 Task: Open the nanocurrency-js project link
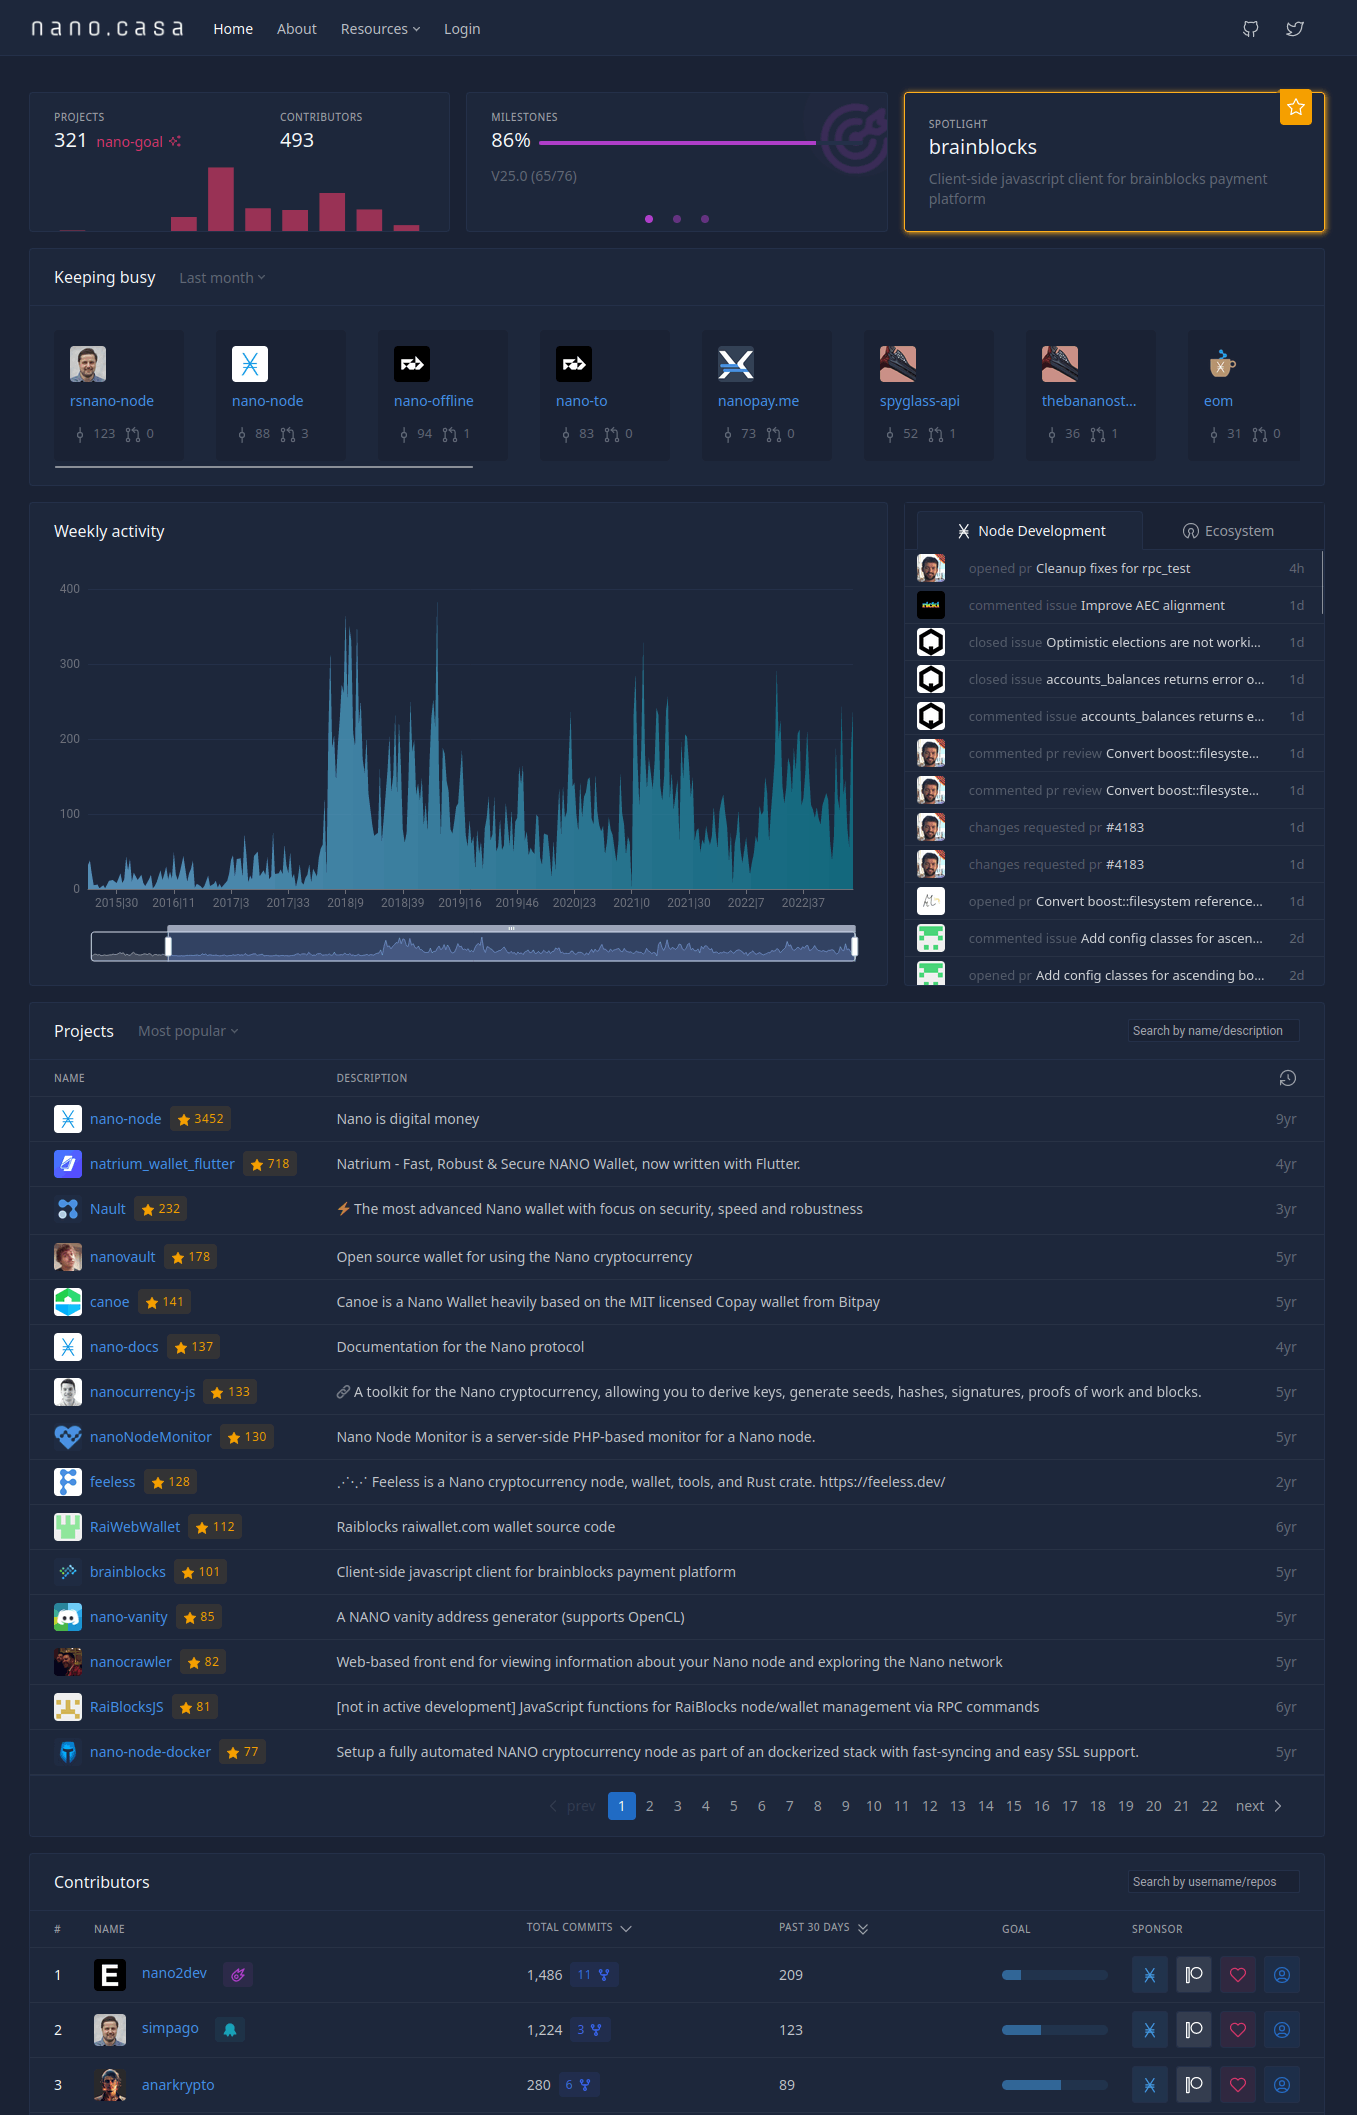pyautogui.click(x=142, y=1392)
